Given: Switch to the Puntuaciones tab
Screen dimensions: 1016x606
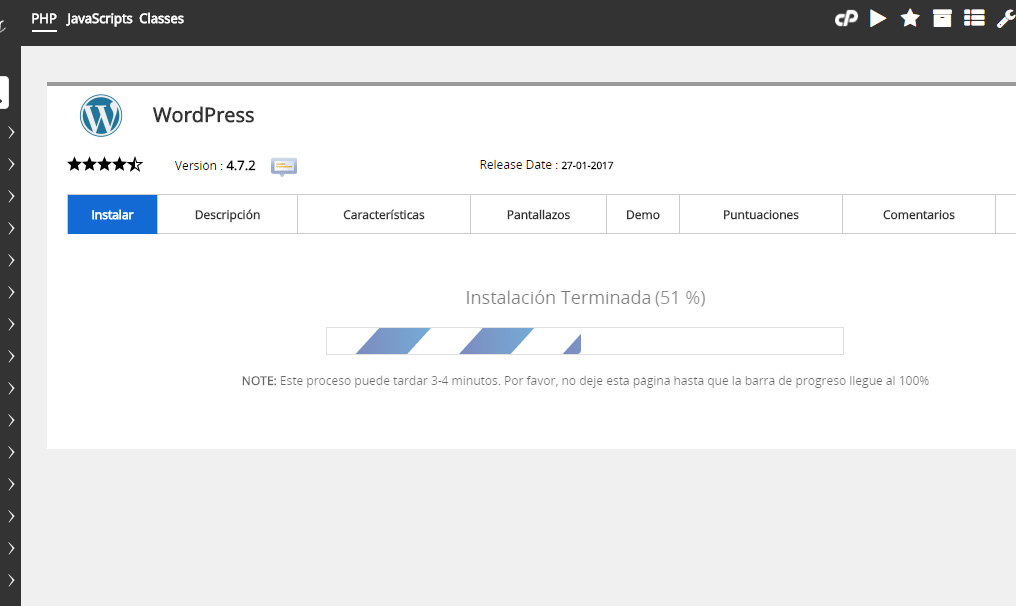Looking at the screenshot, I should (761, 215).
